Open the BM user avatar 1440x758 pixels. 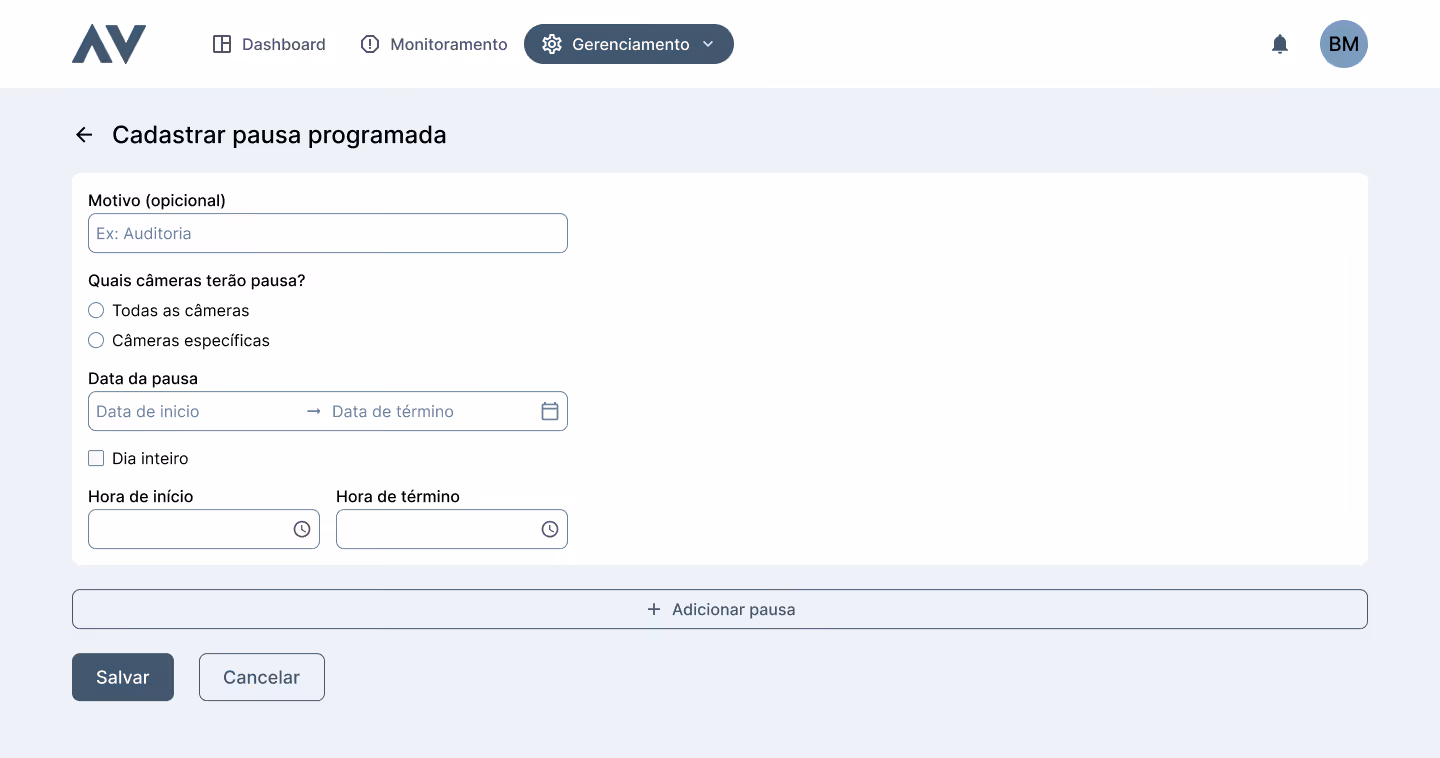[1344, 44]
